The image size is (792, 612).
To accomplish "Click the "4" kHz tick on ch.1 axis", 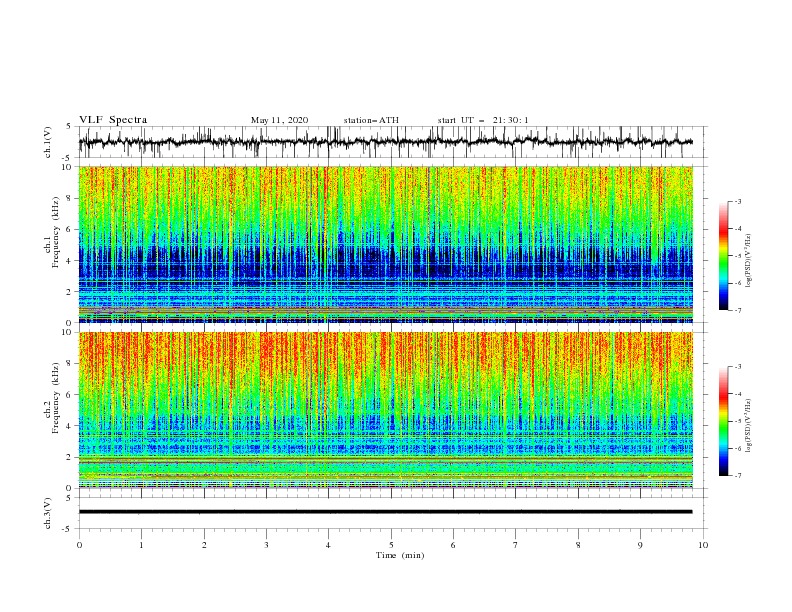I will [x=70, y=261].
